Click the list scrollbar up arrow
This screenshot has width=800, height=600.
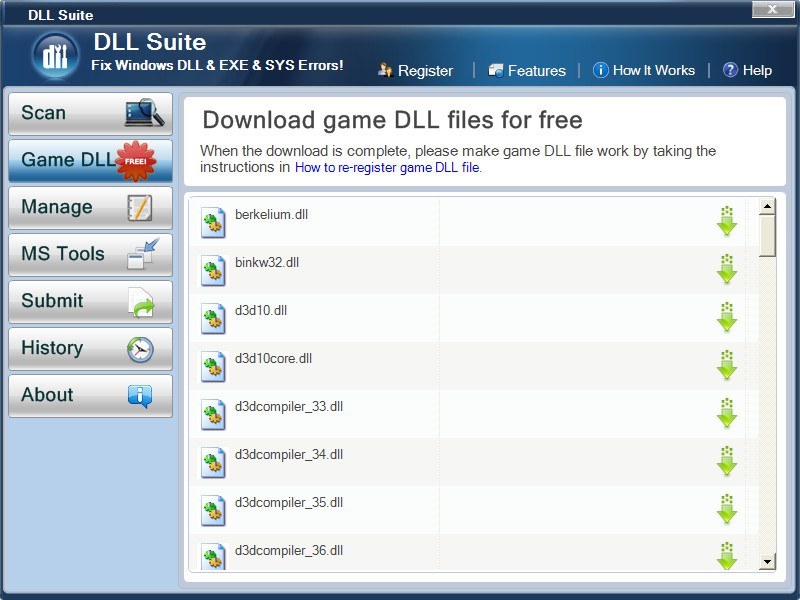click(767, 206)
